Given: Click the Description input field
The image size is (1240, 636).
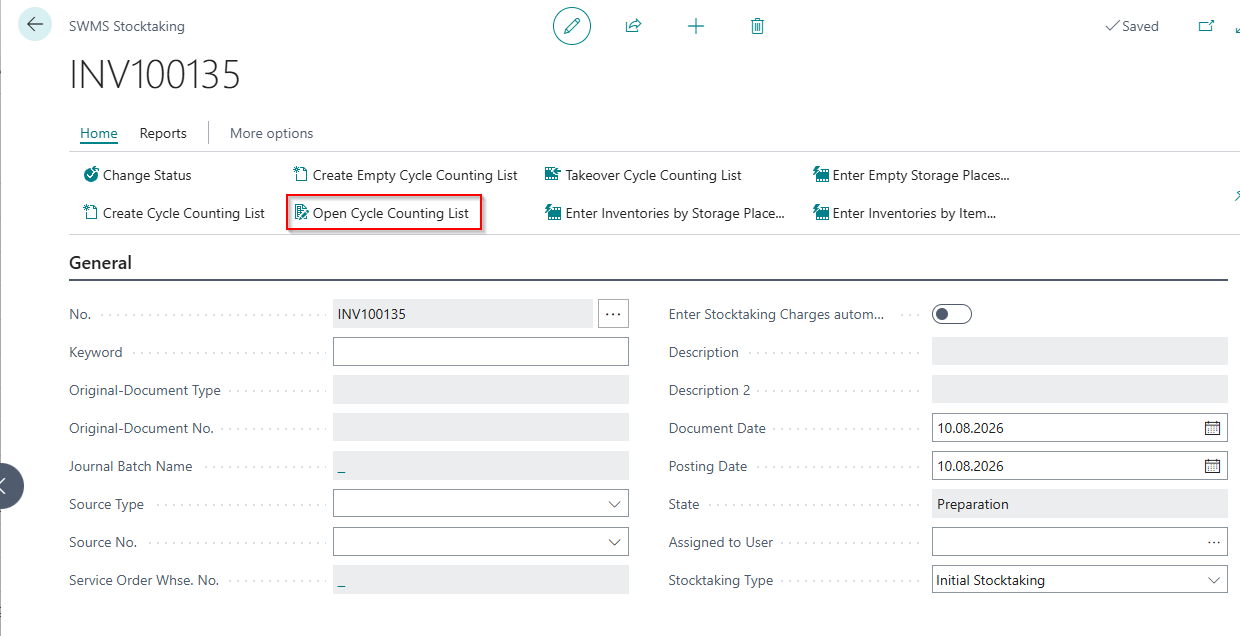Looking at the screenshot, I should tap(1080, 352).
